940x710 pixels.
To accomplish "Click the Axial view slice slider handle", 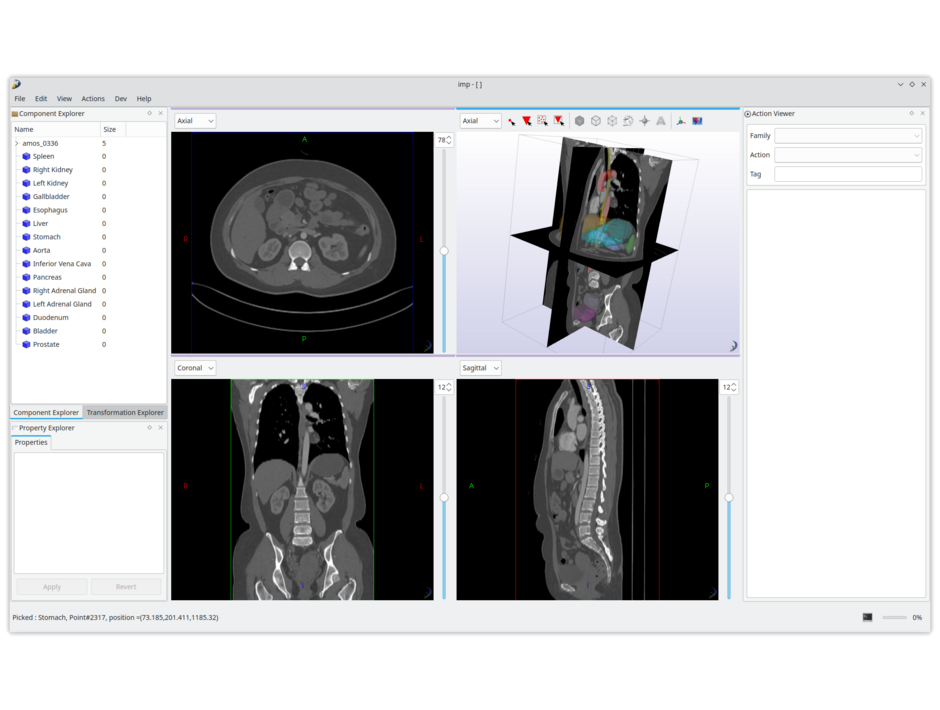I will [x=444, y=251].
